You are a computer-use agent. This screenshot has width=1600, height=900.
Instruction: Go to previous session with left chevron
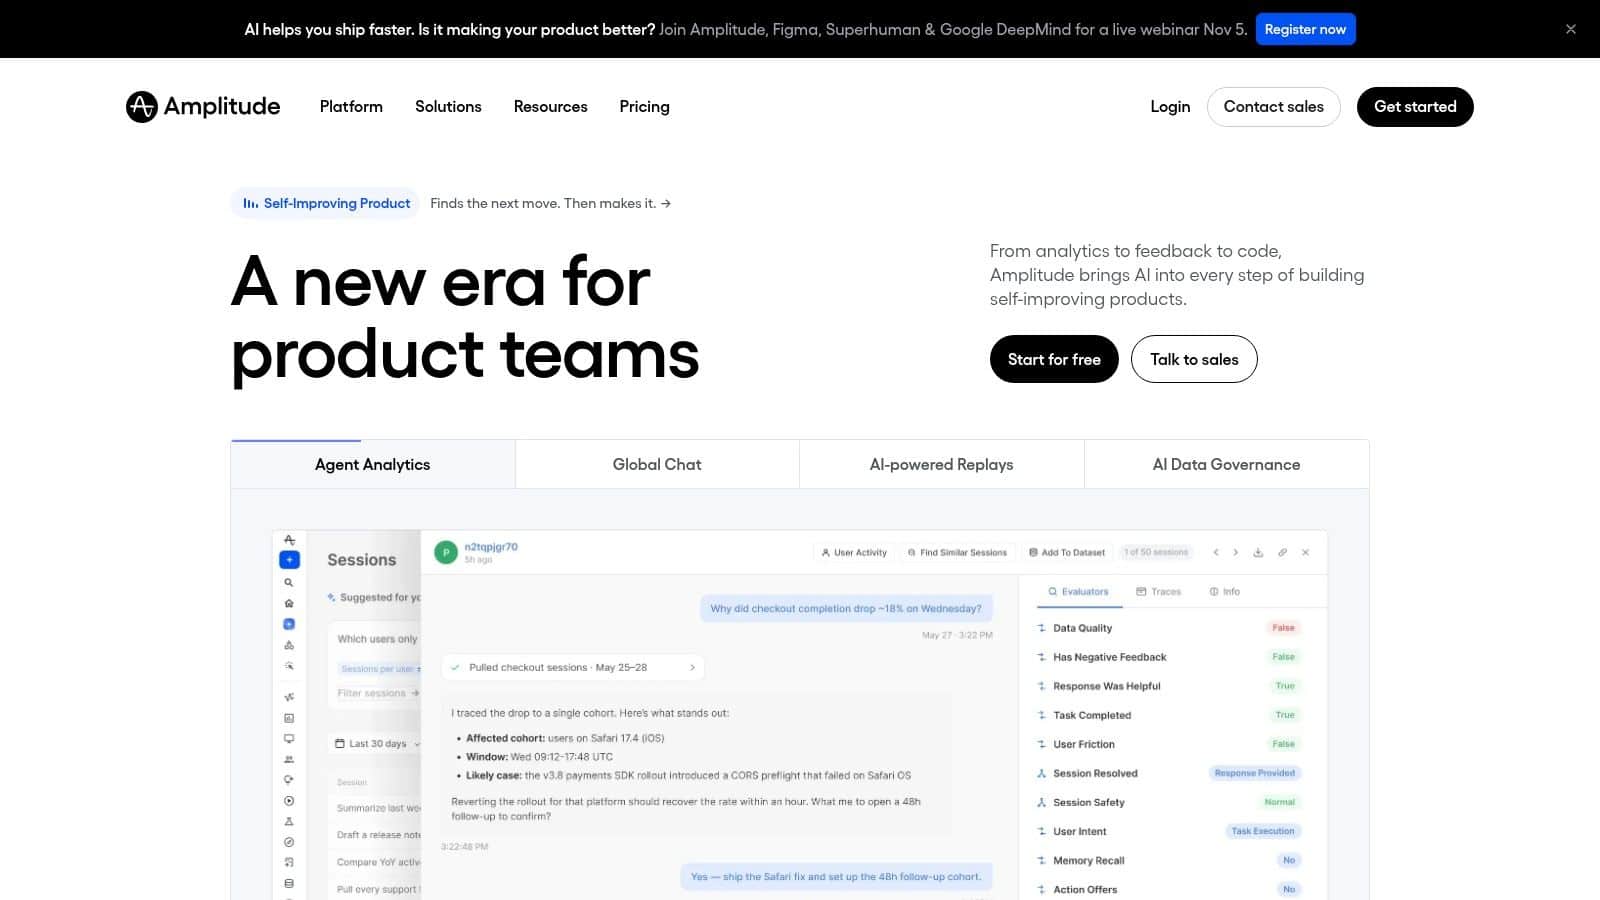click(1216, 552)
